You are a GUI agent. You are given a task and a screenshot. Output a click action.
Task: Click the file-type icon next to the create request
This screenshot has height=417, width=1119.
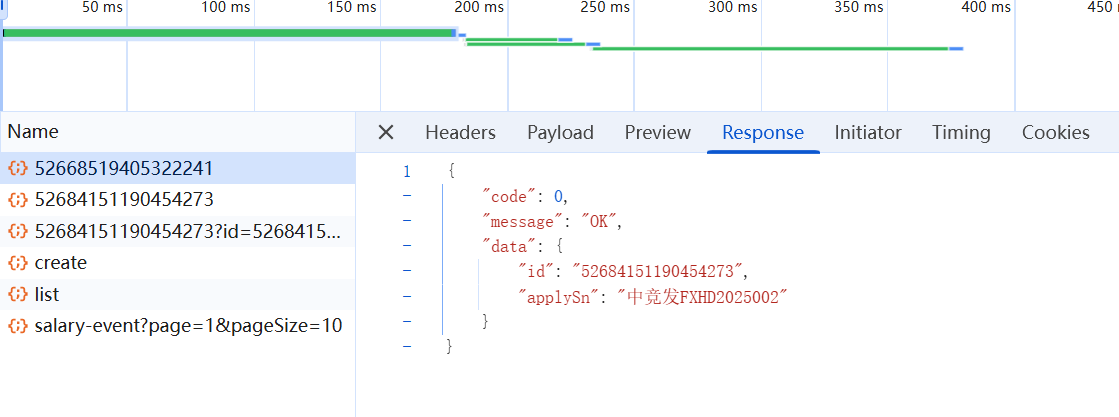18,263
